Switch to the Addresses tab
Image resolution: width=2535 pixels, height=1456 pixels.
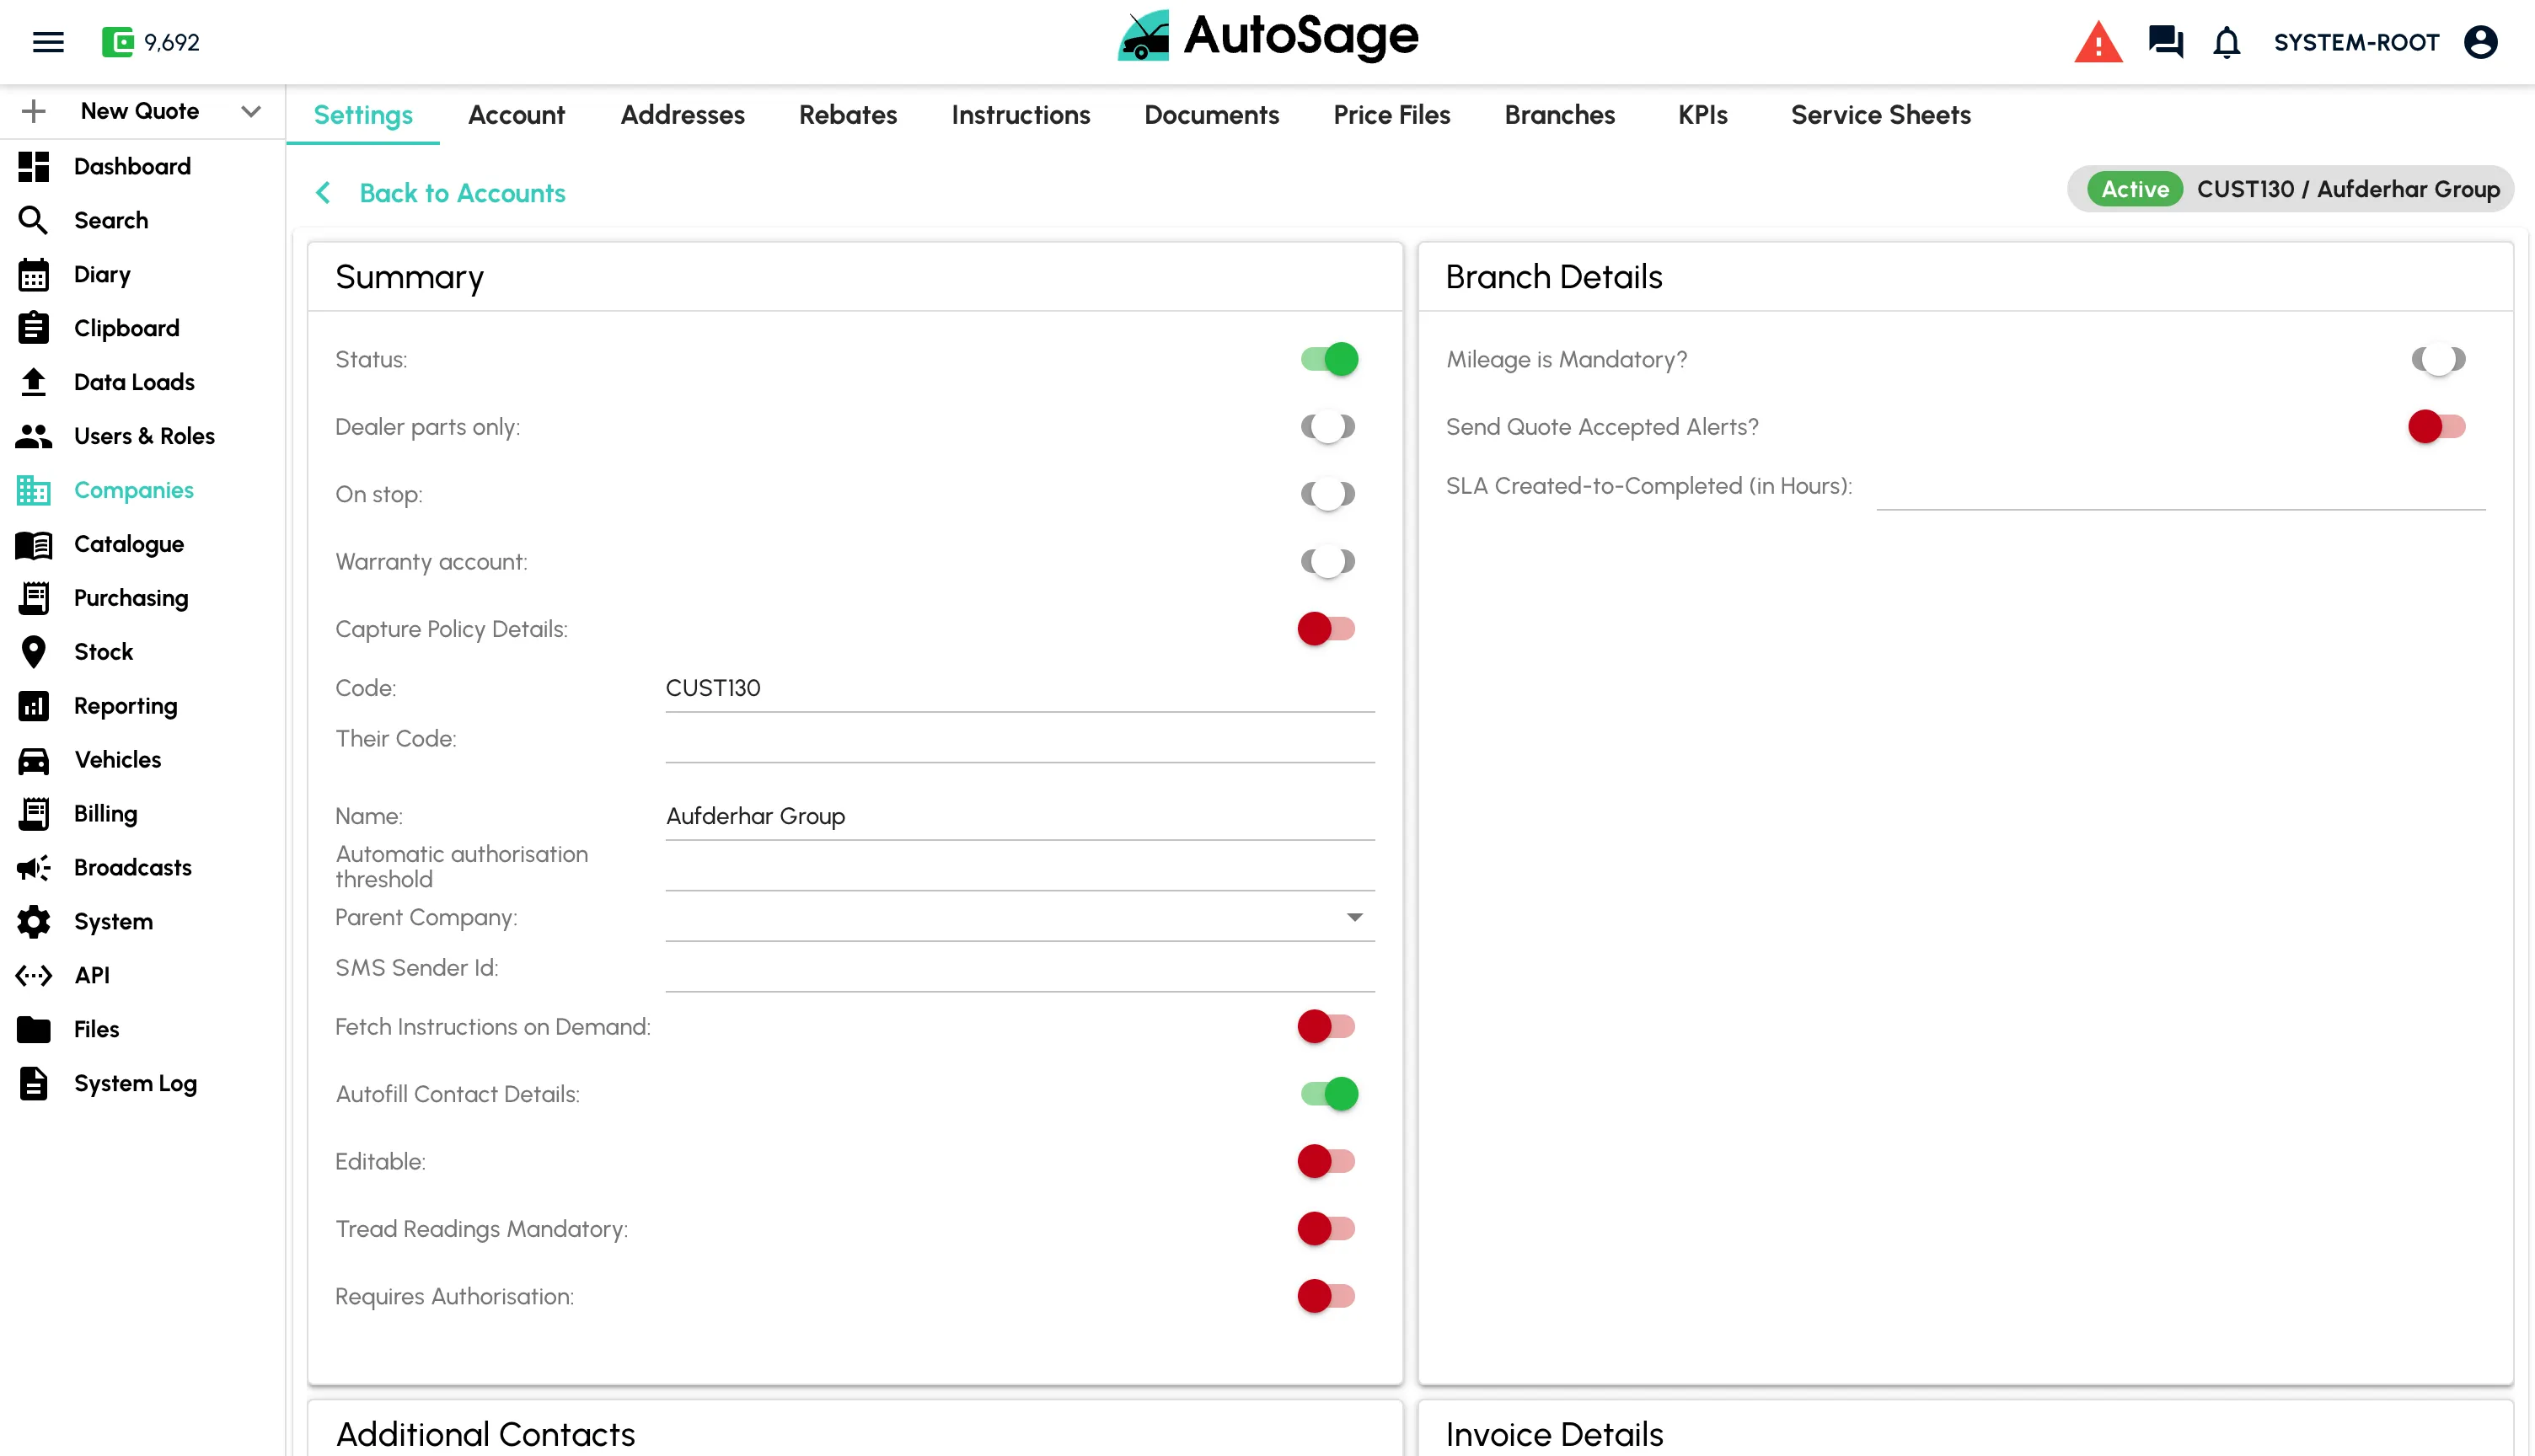pyautogui.click(x=682, y=115)
